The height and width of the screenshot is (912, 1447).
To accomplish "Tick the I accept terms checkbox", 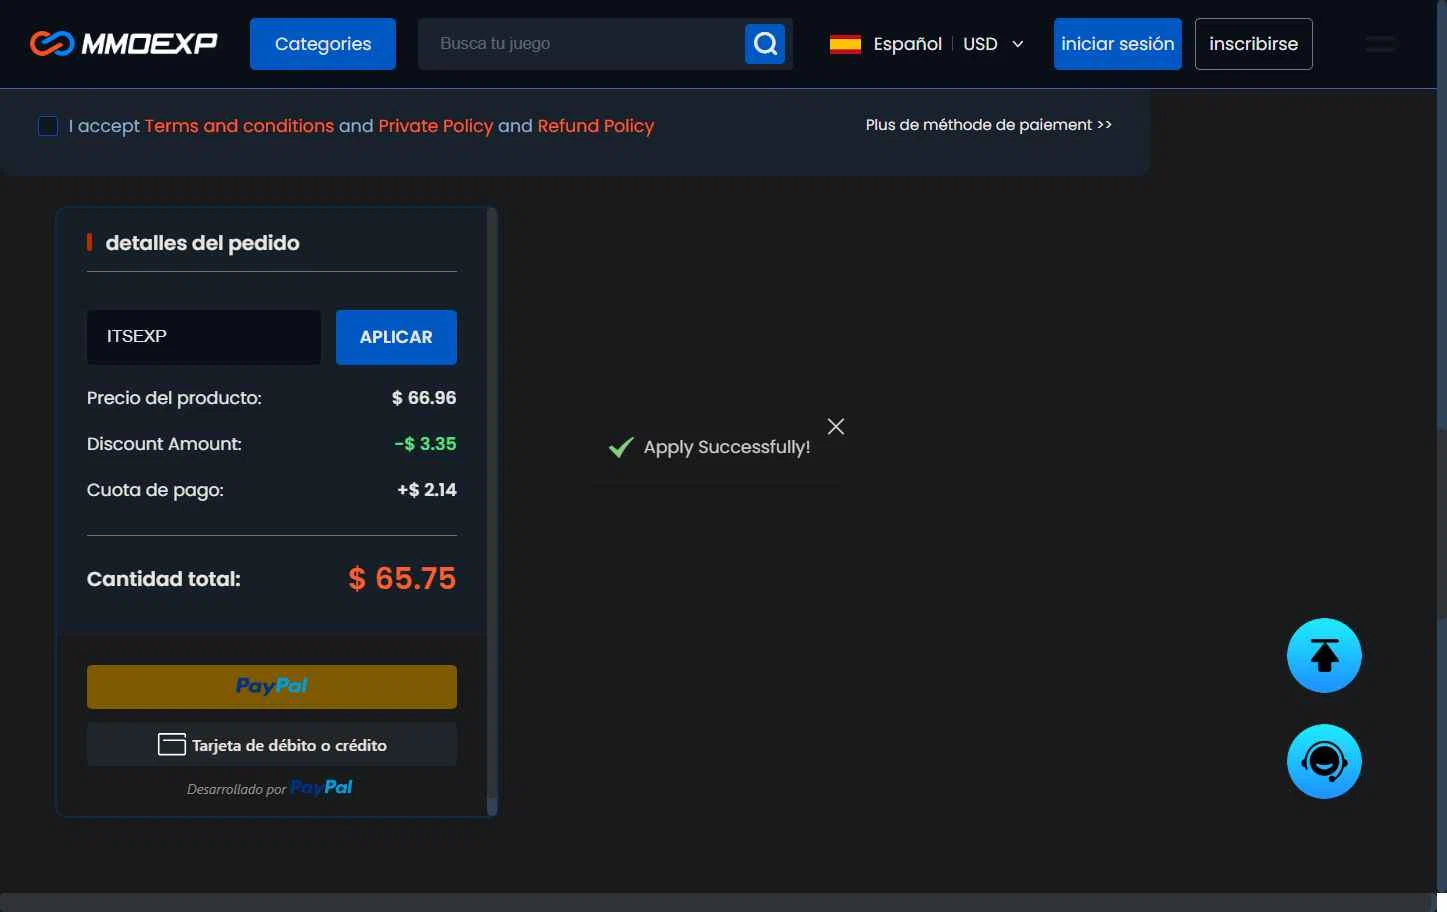I will (48, 126).
